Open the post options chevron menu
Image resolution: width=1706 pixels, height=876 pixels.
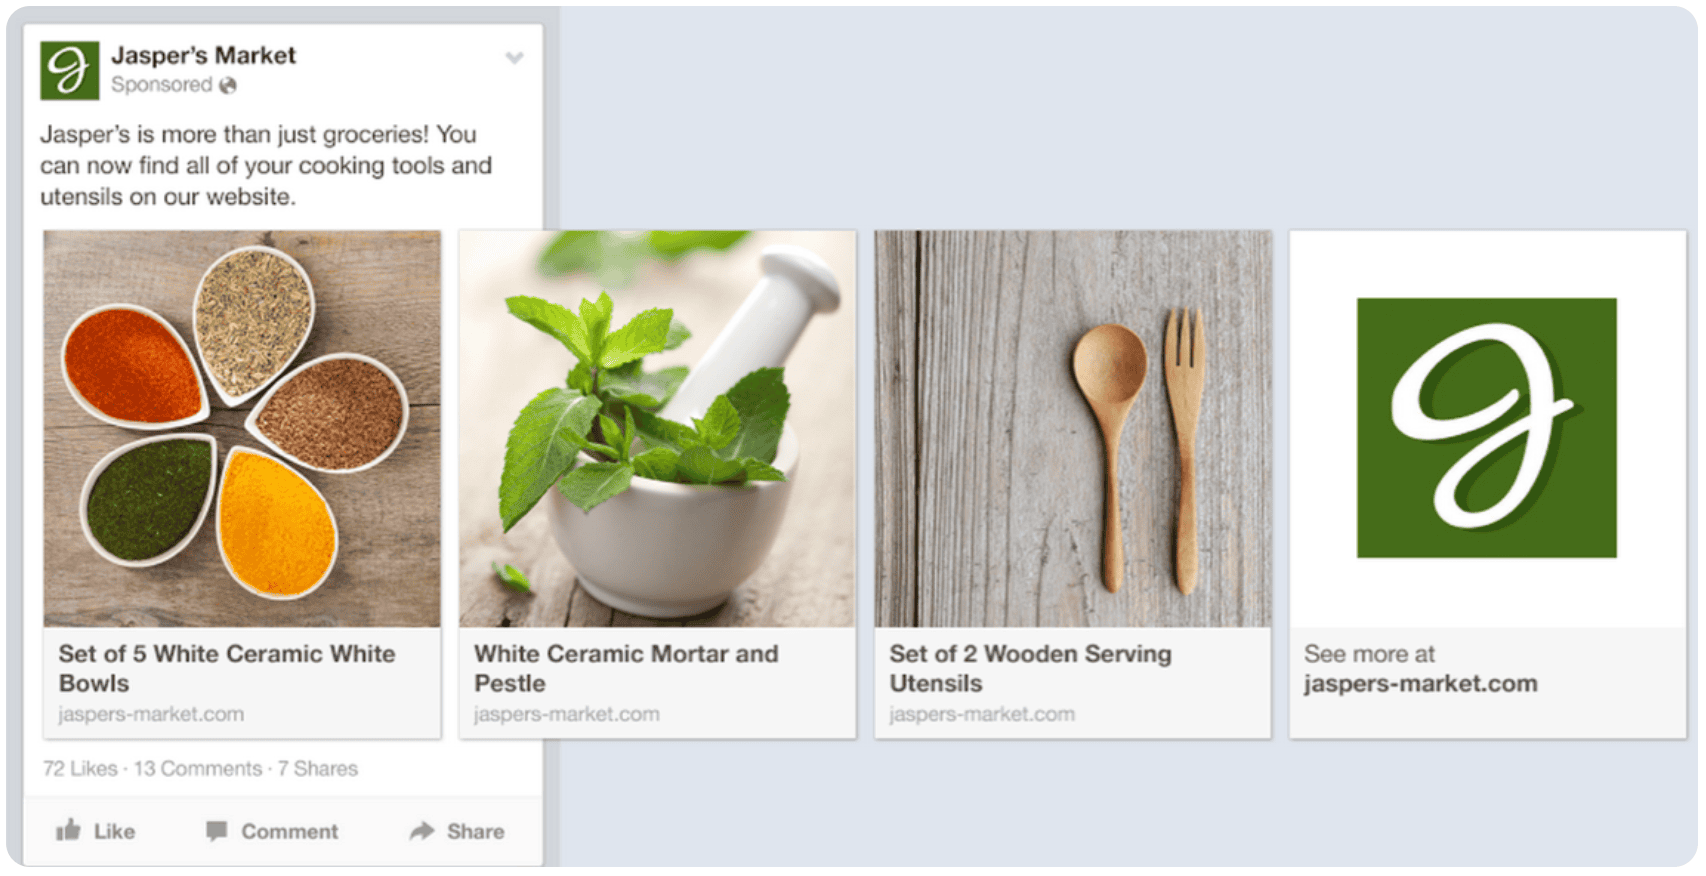(x=514, y=58)
